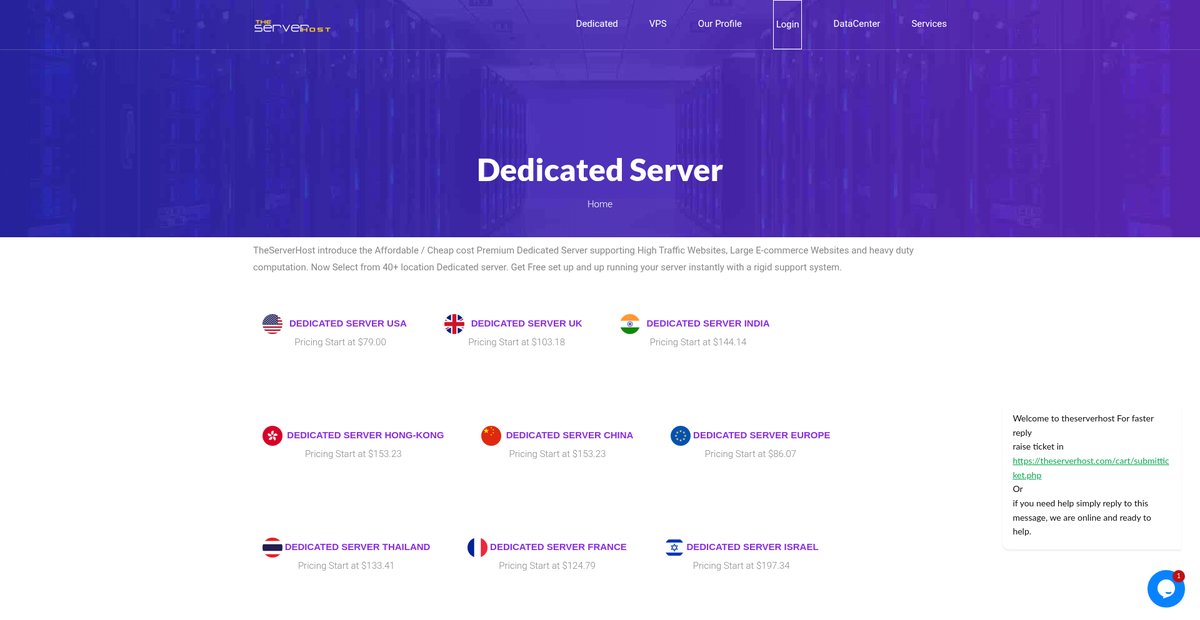Click the TheServerHost logo

point(292,26)
